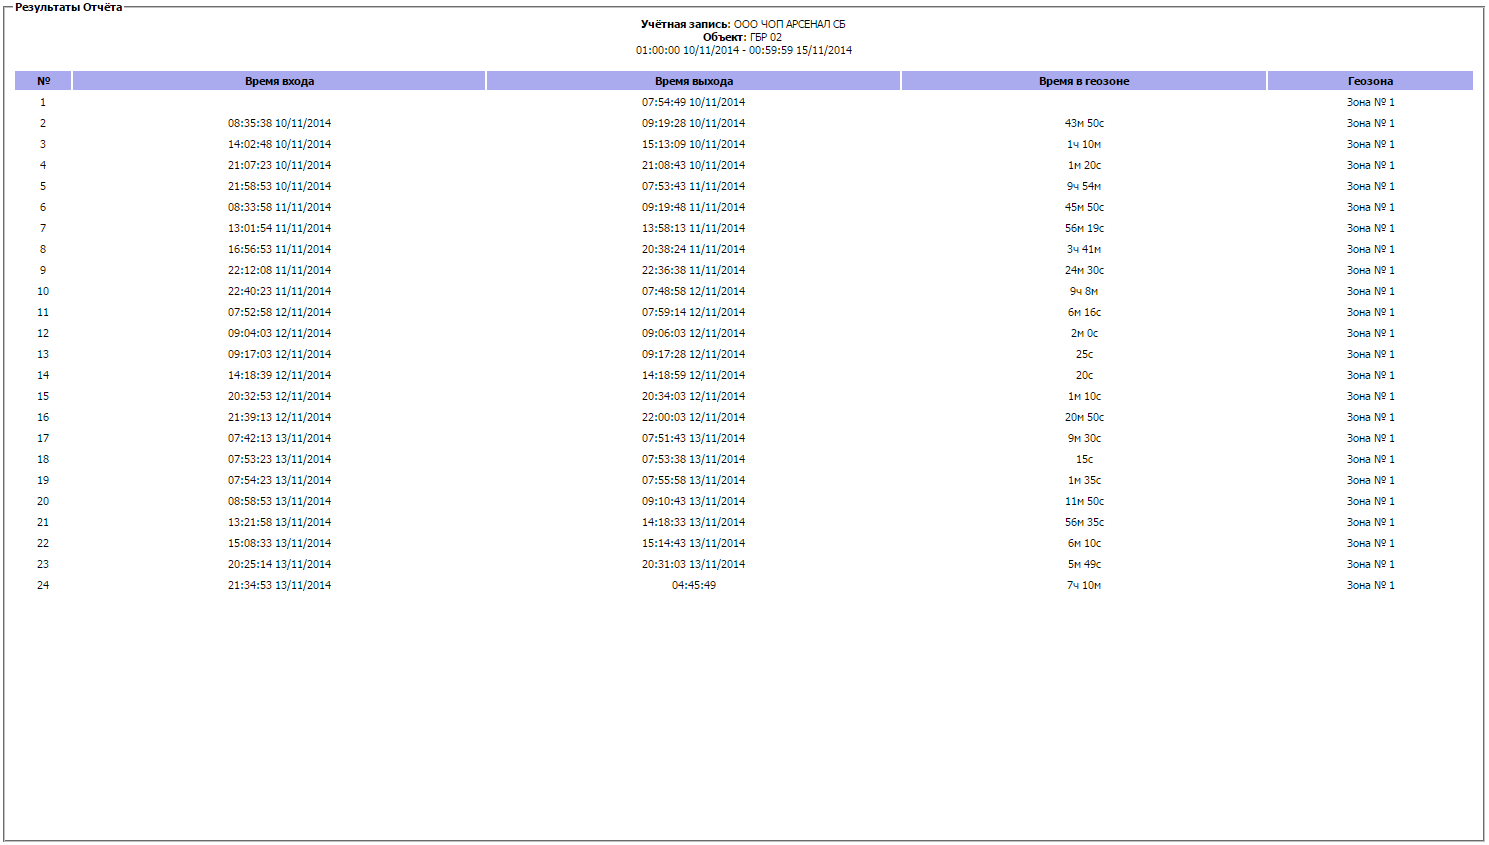Select duration cell 5м 49с
Viewport: 1489px width, 845px height.
[x=1084, y=564]
